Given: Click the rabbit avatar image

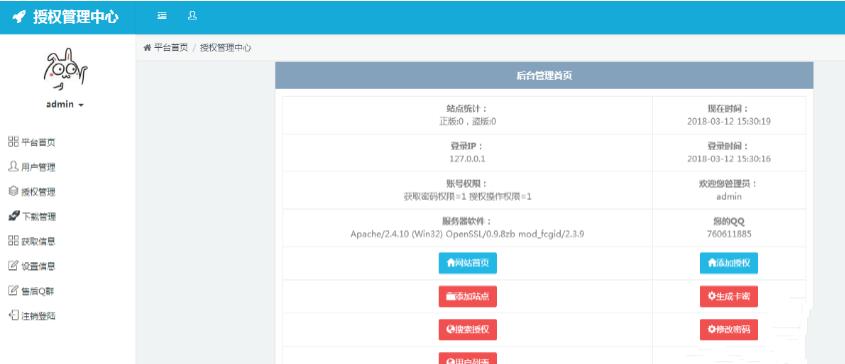Looking at the screenshot, I should [x=66, y=70].
